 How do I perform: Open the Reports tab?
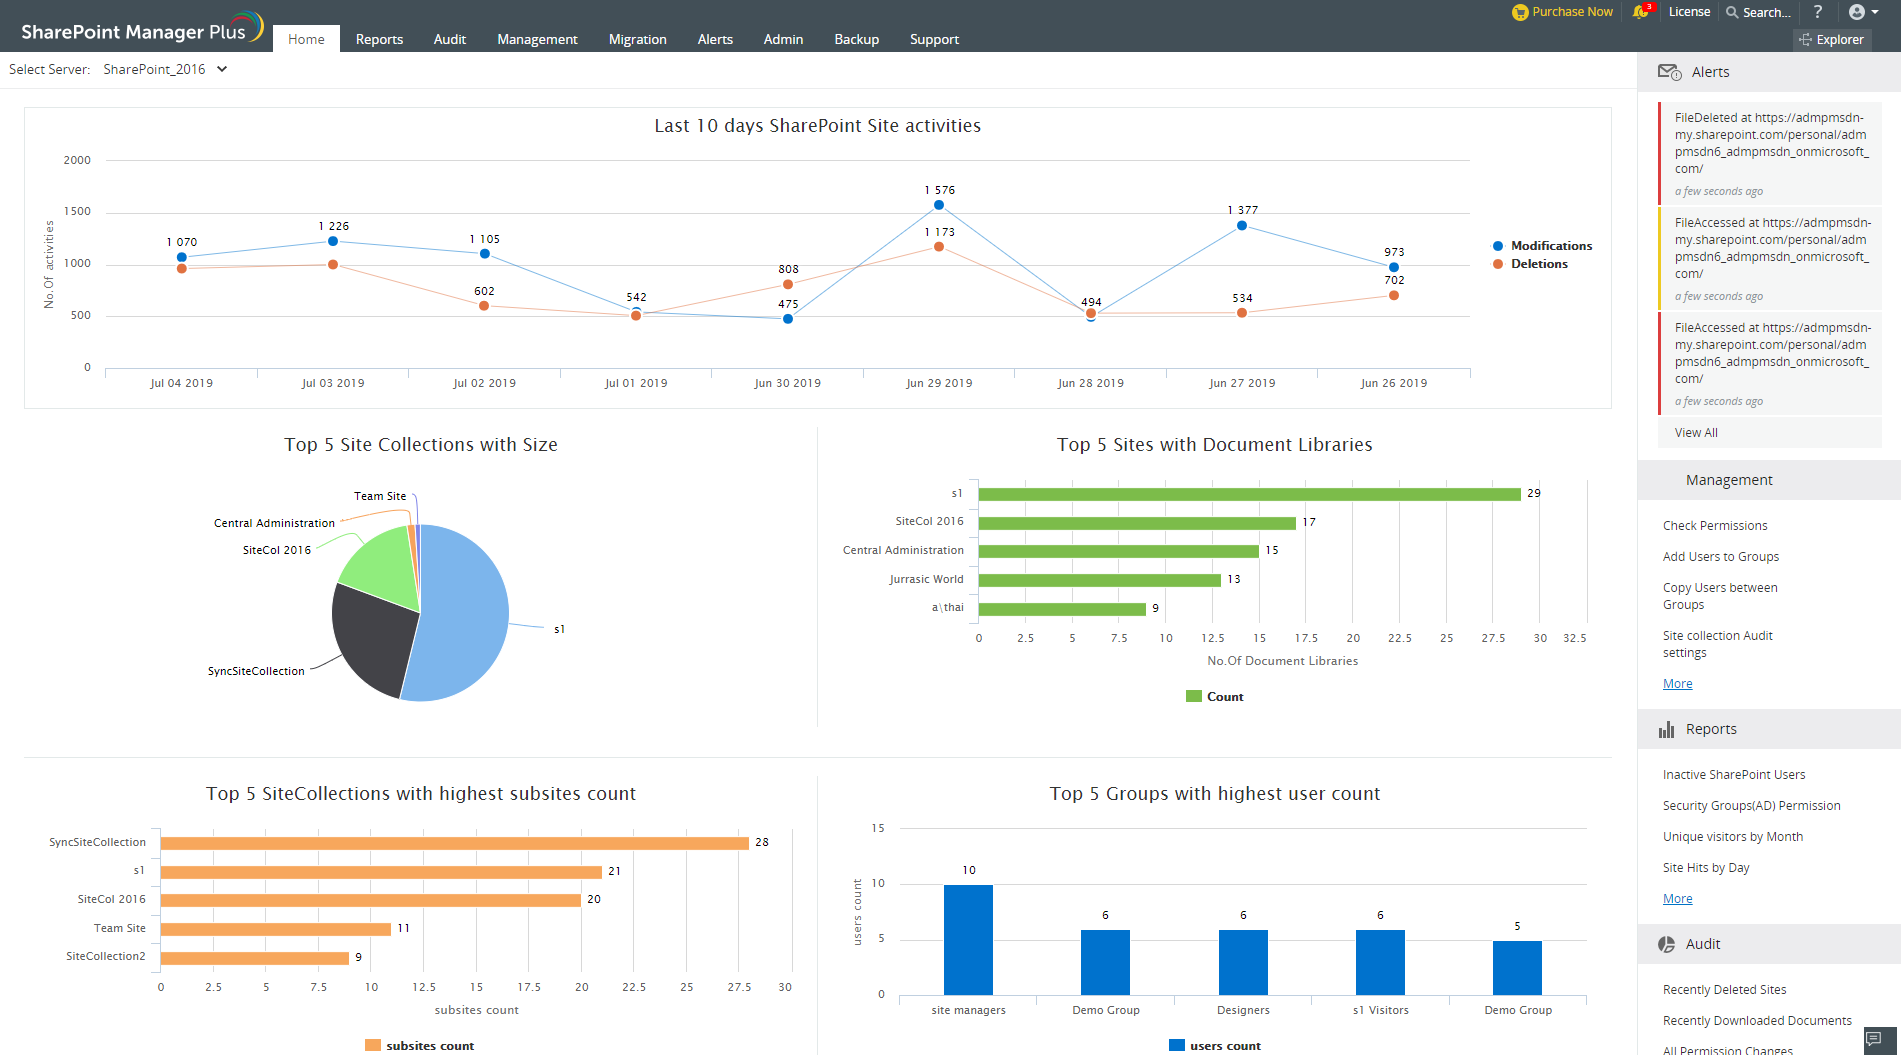[379, 39]
